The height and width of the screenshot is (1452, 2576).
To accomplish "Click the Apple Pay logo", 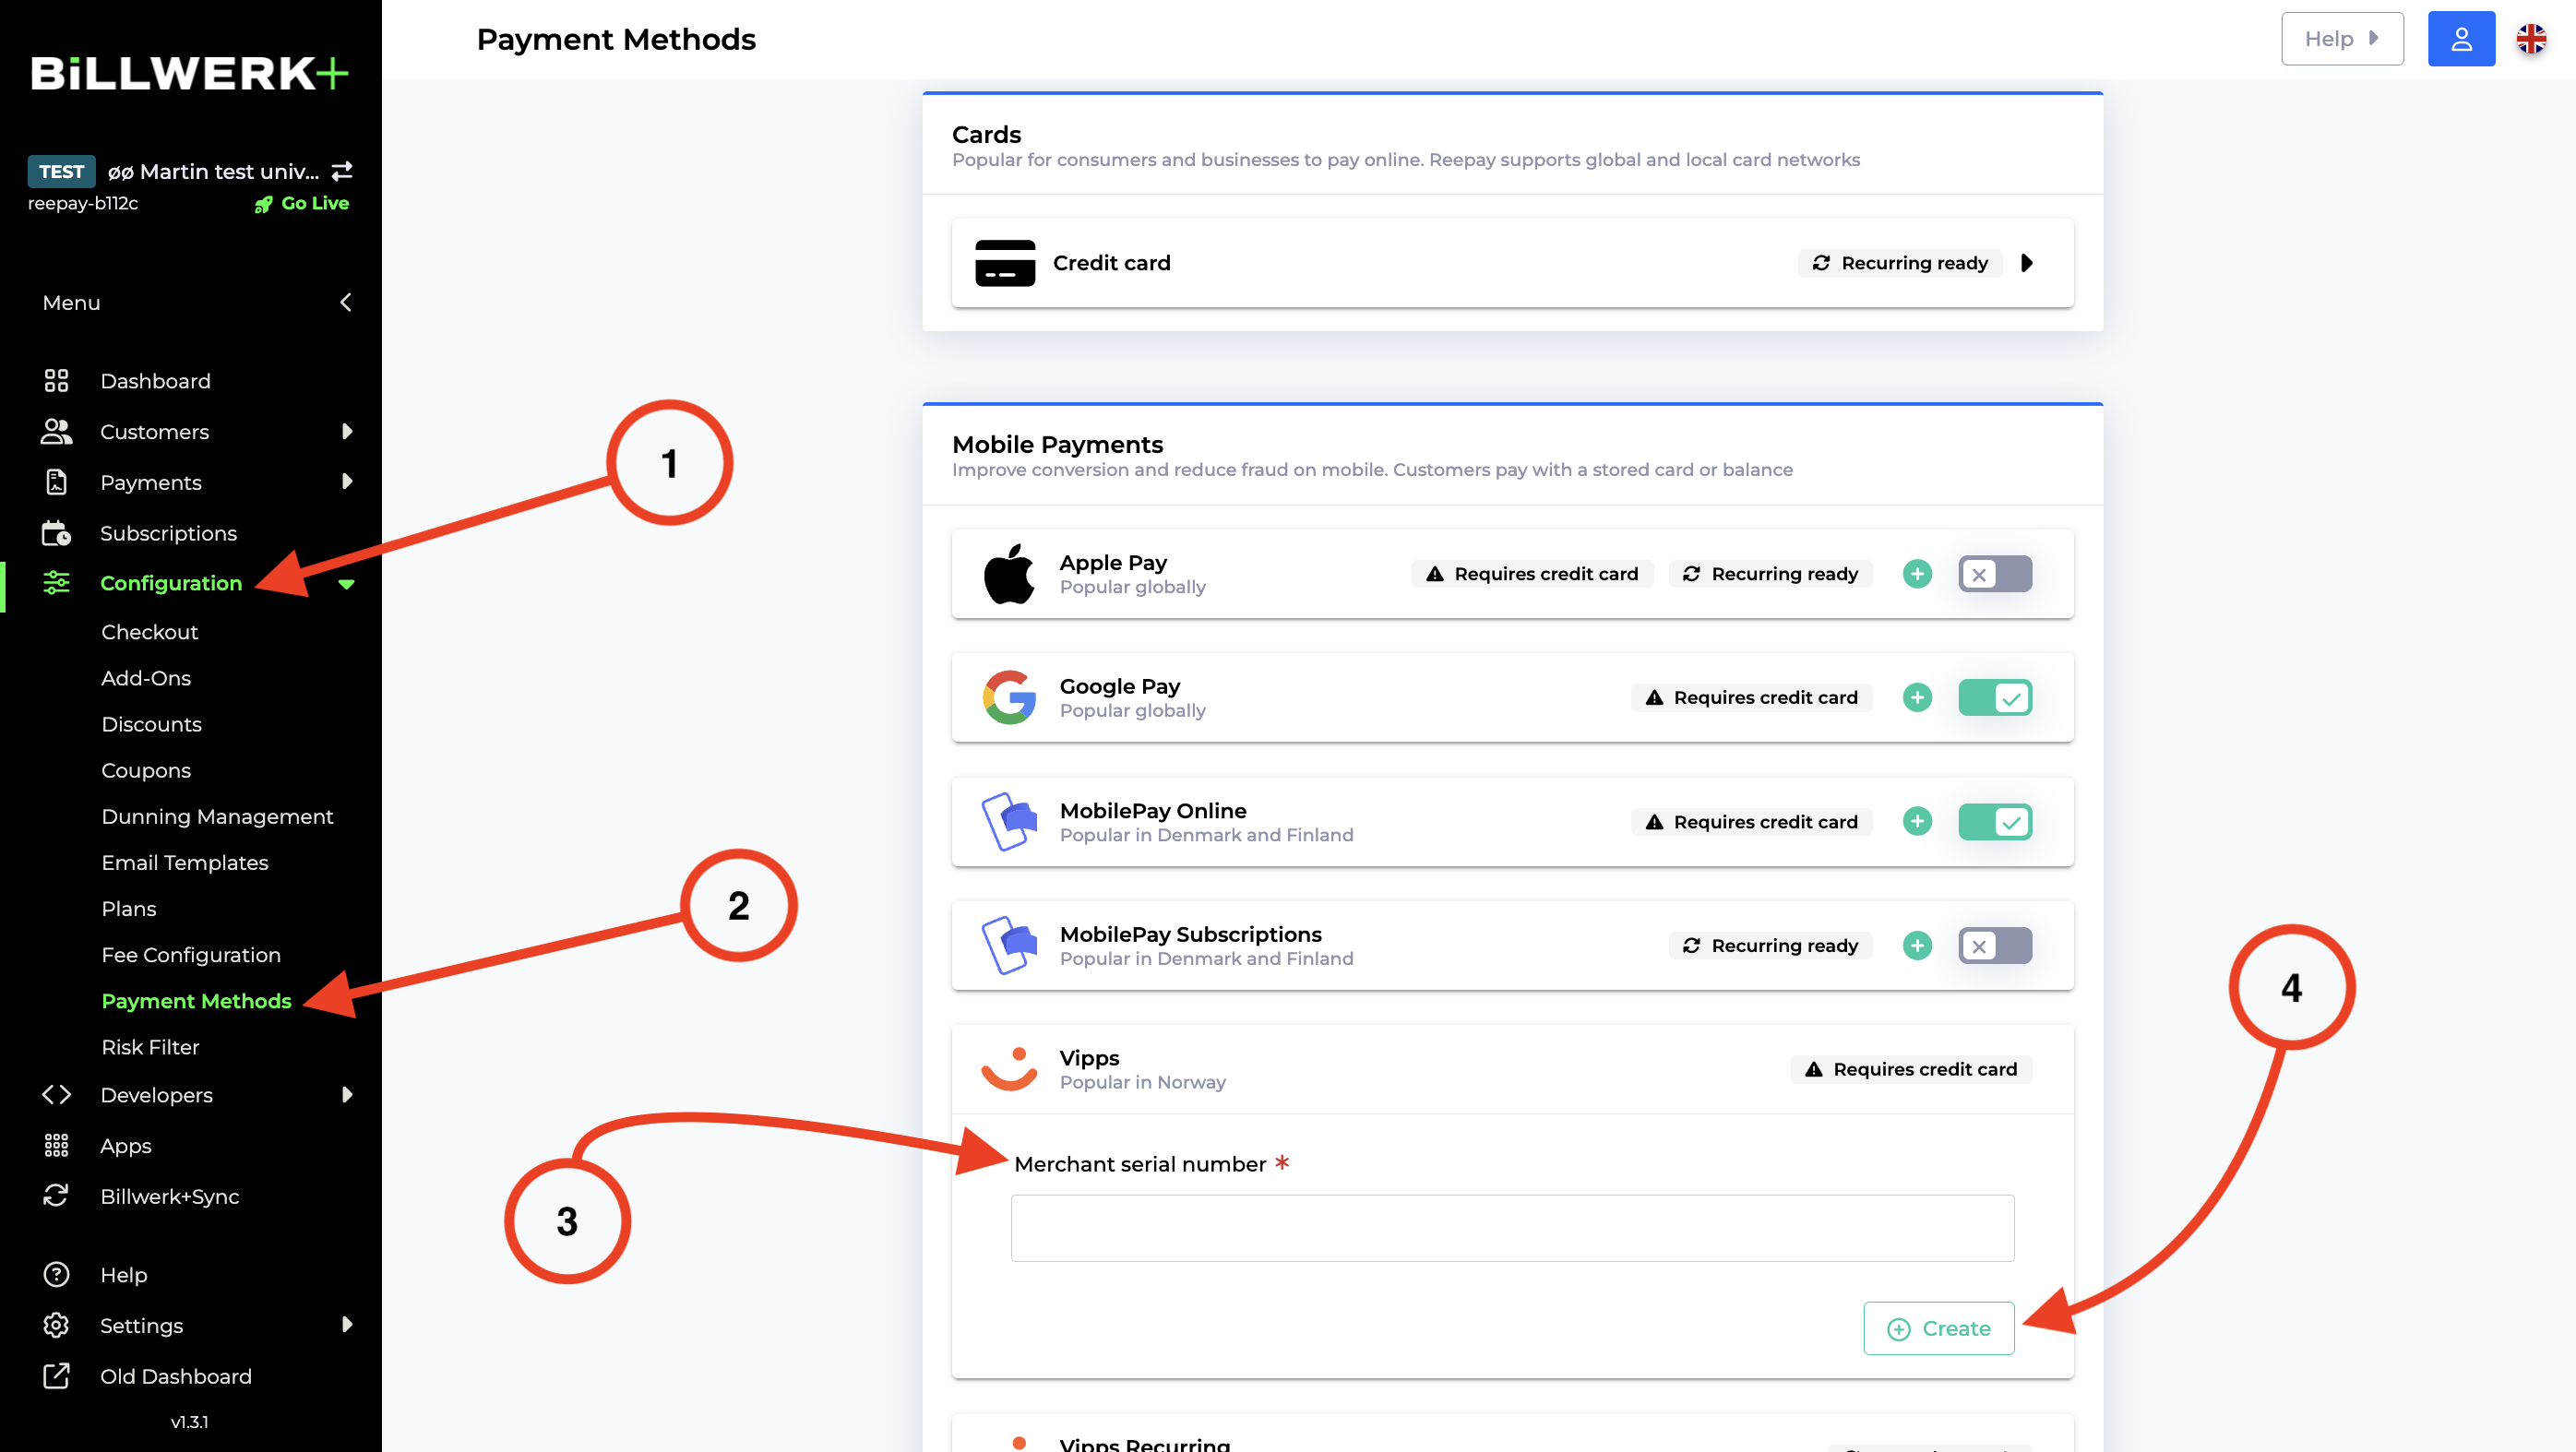I will pyautogui.click(x=1009, y=574).
